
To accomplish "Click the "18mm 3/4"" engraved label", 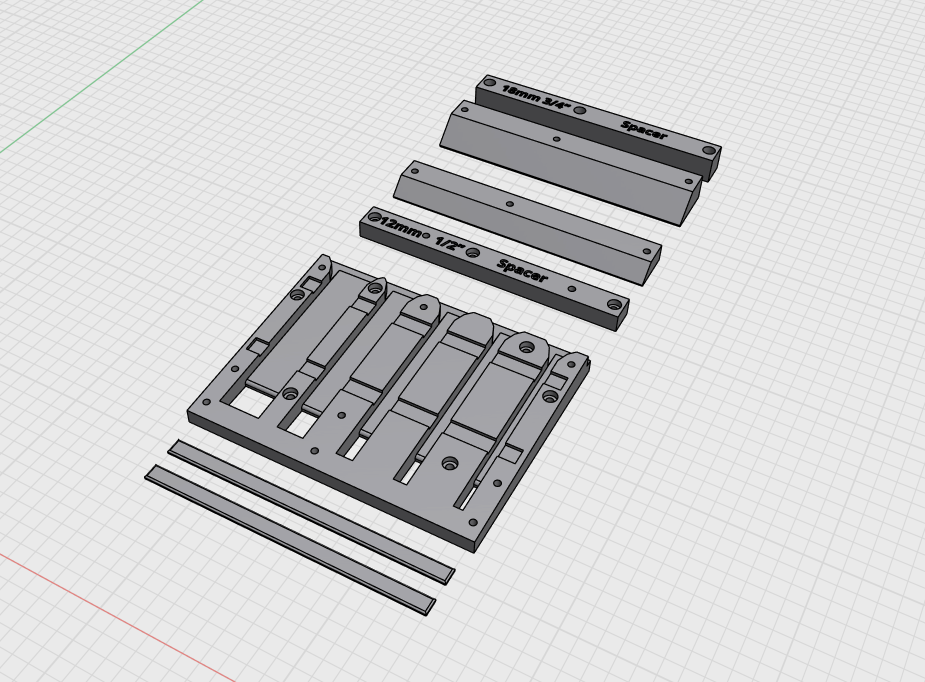I will click(x=537, y=99).
